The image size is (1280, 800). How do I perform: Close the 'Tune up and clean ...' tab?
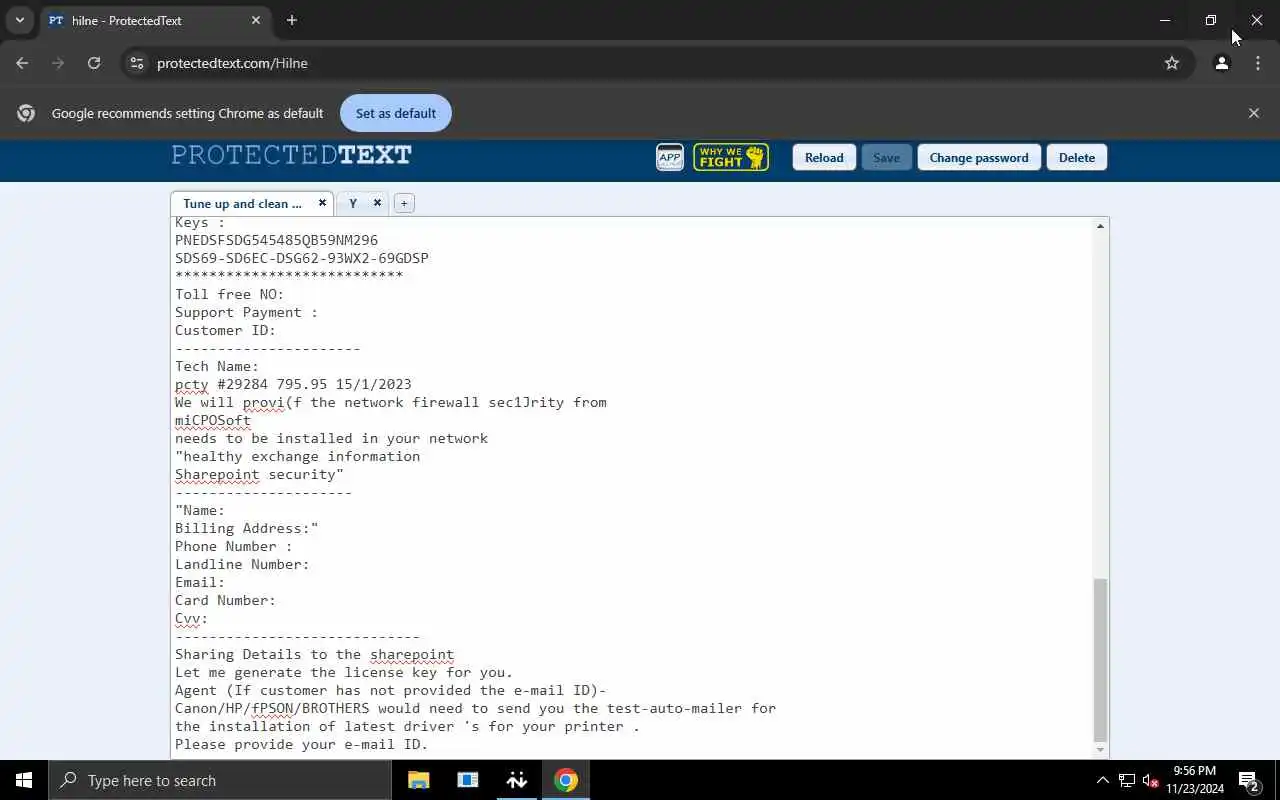322,202
